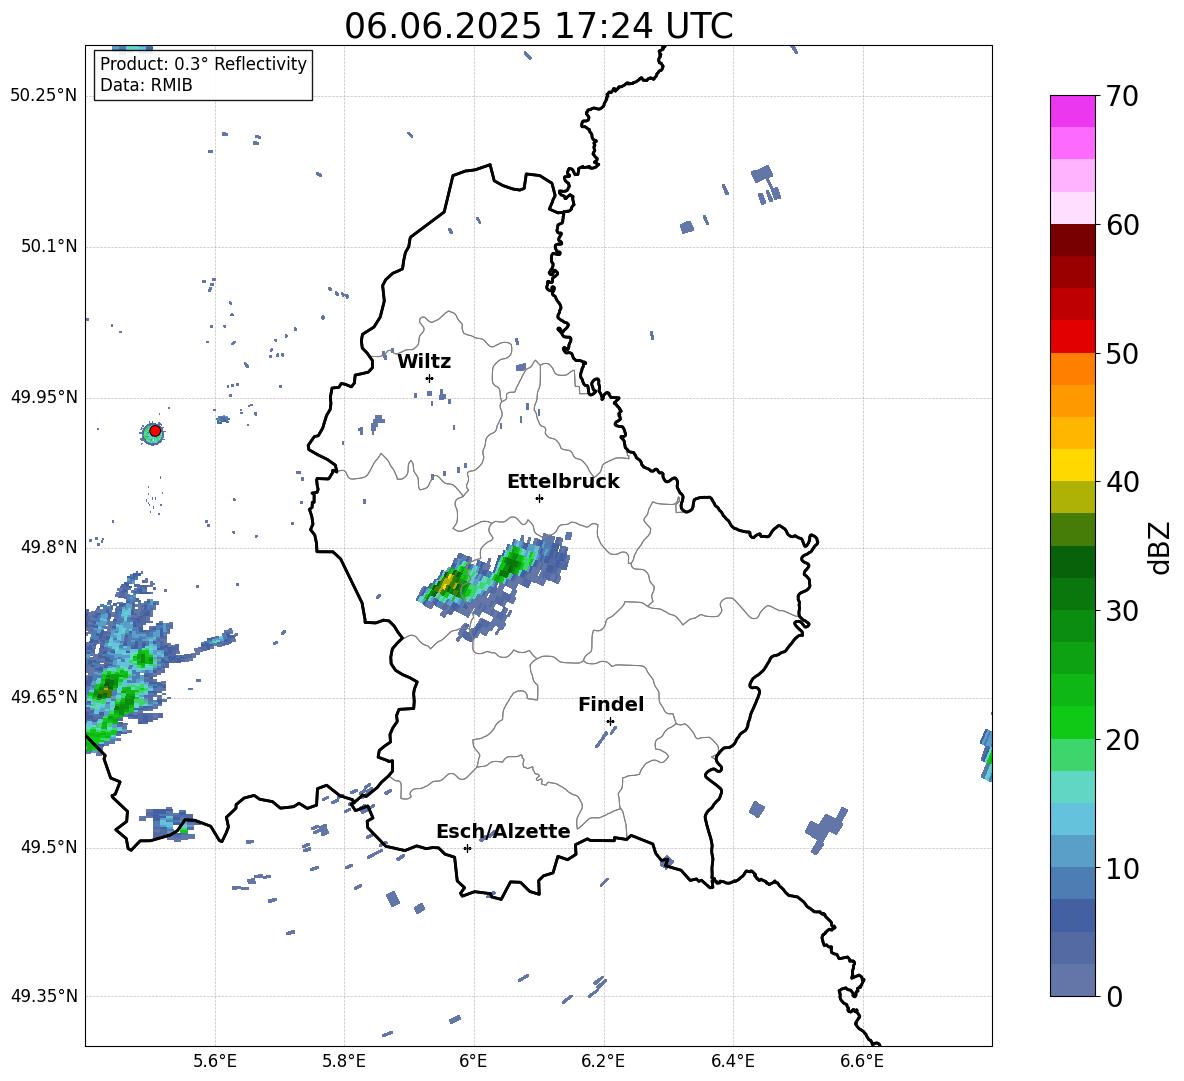Click the 6.4°E longitude label

point(732,1061)
